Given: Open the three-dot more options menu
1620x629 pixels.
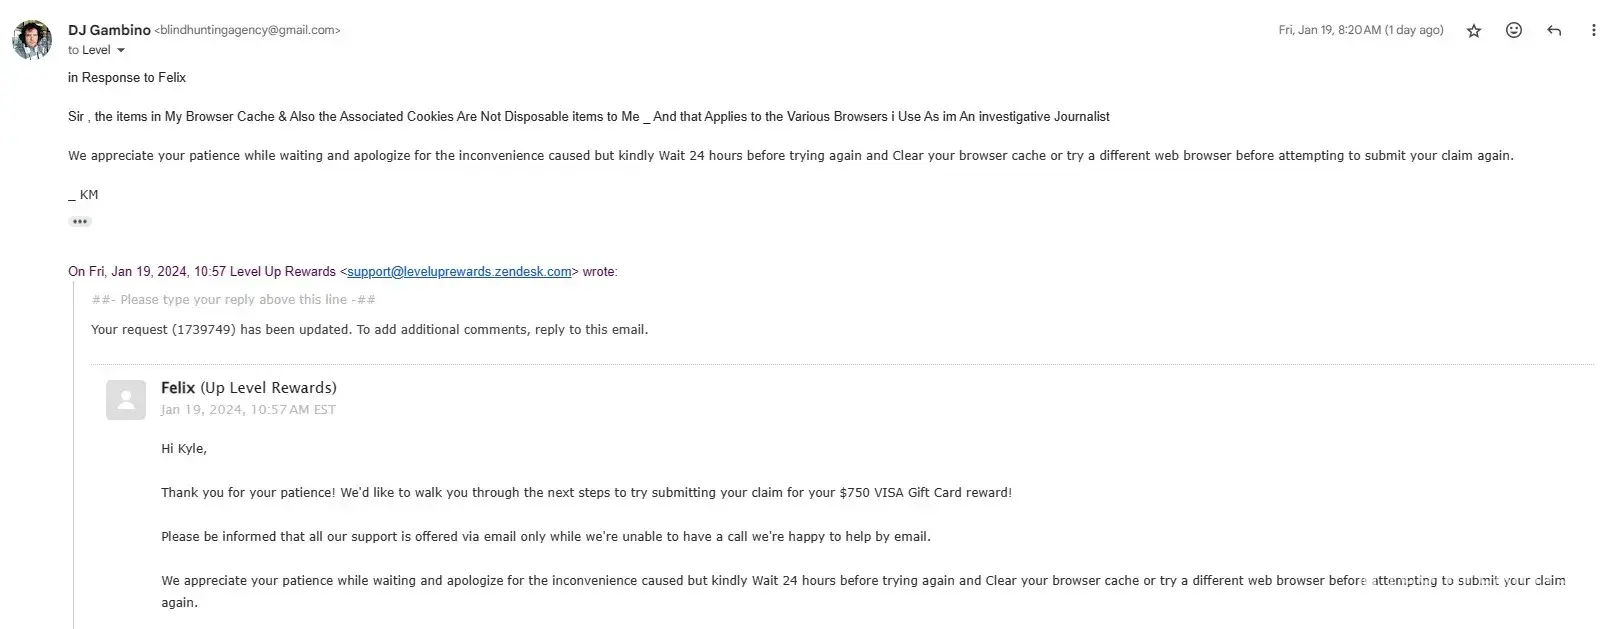Looking at the screenshot, I should (1593, 31).
